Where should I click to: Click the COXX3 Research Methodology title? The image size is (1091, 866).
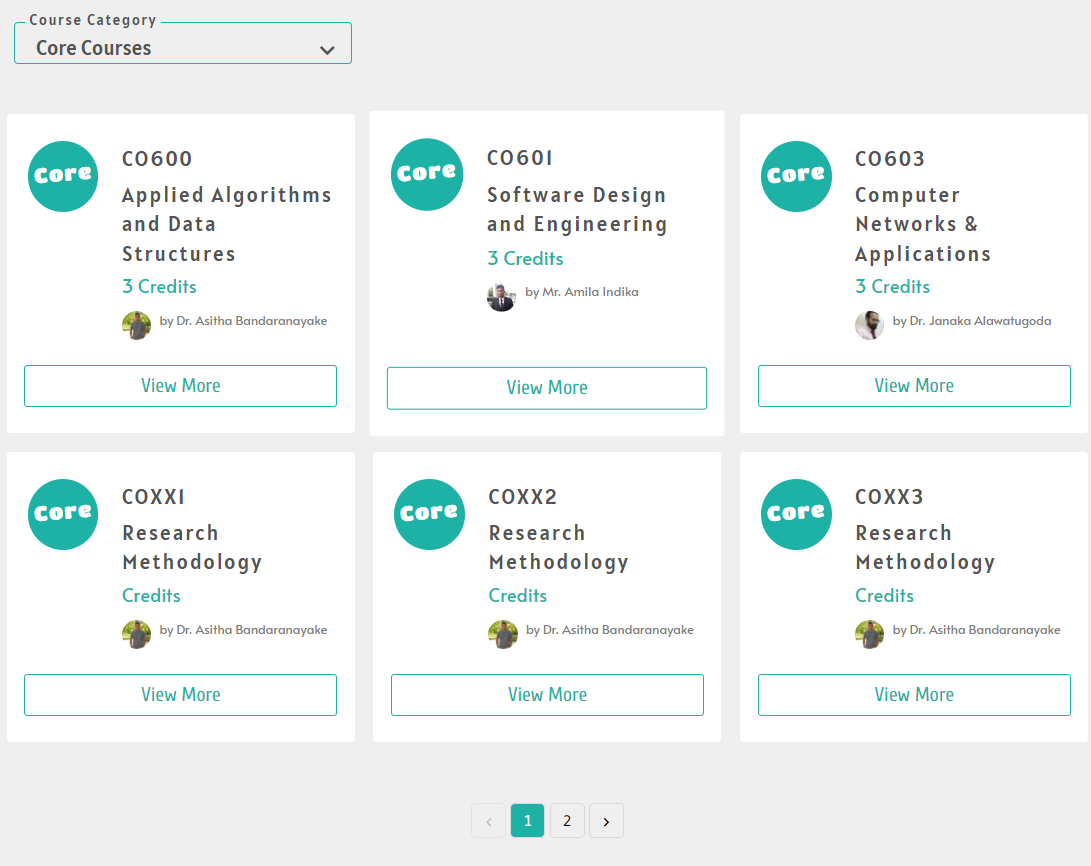click(925, 547)
